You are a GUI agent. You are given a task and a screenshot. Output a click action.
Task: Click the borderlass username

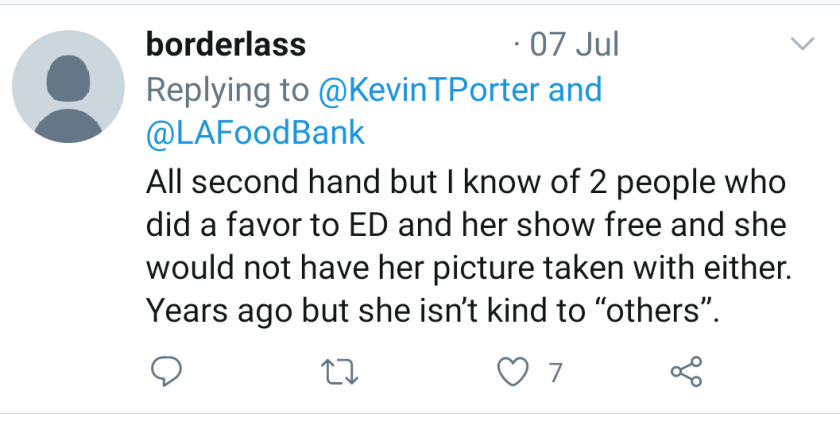[226, 45]
